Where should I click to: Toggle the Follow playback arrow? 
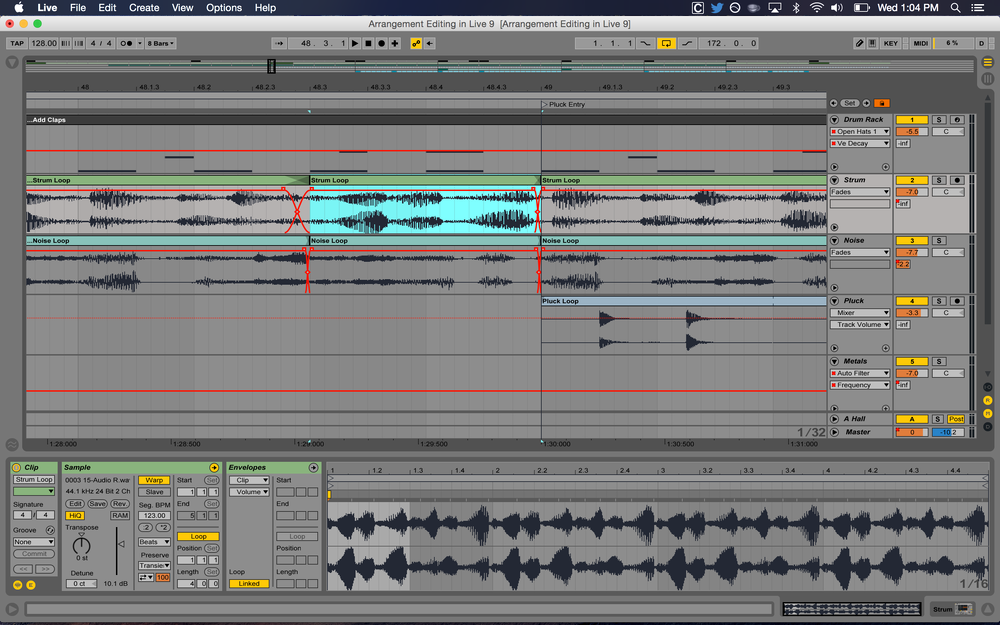tap(279, 43)
